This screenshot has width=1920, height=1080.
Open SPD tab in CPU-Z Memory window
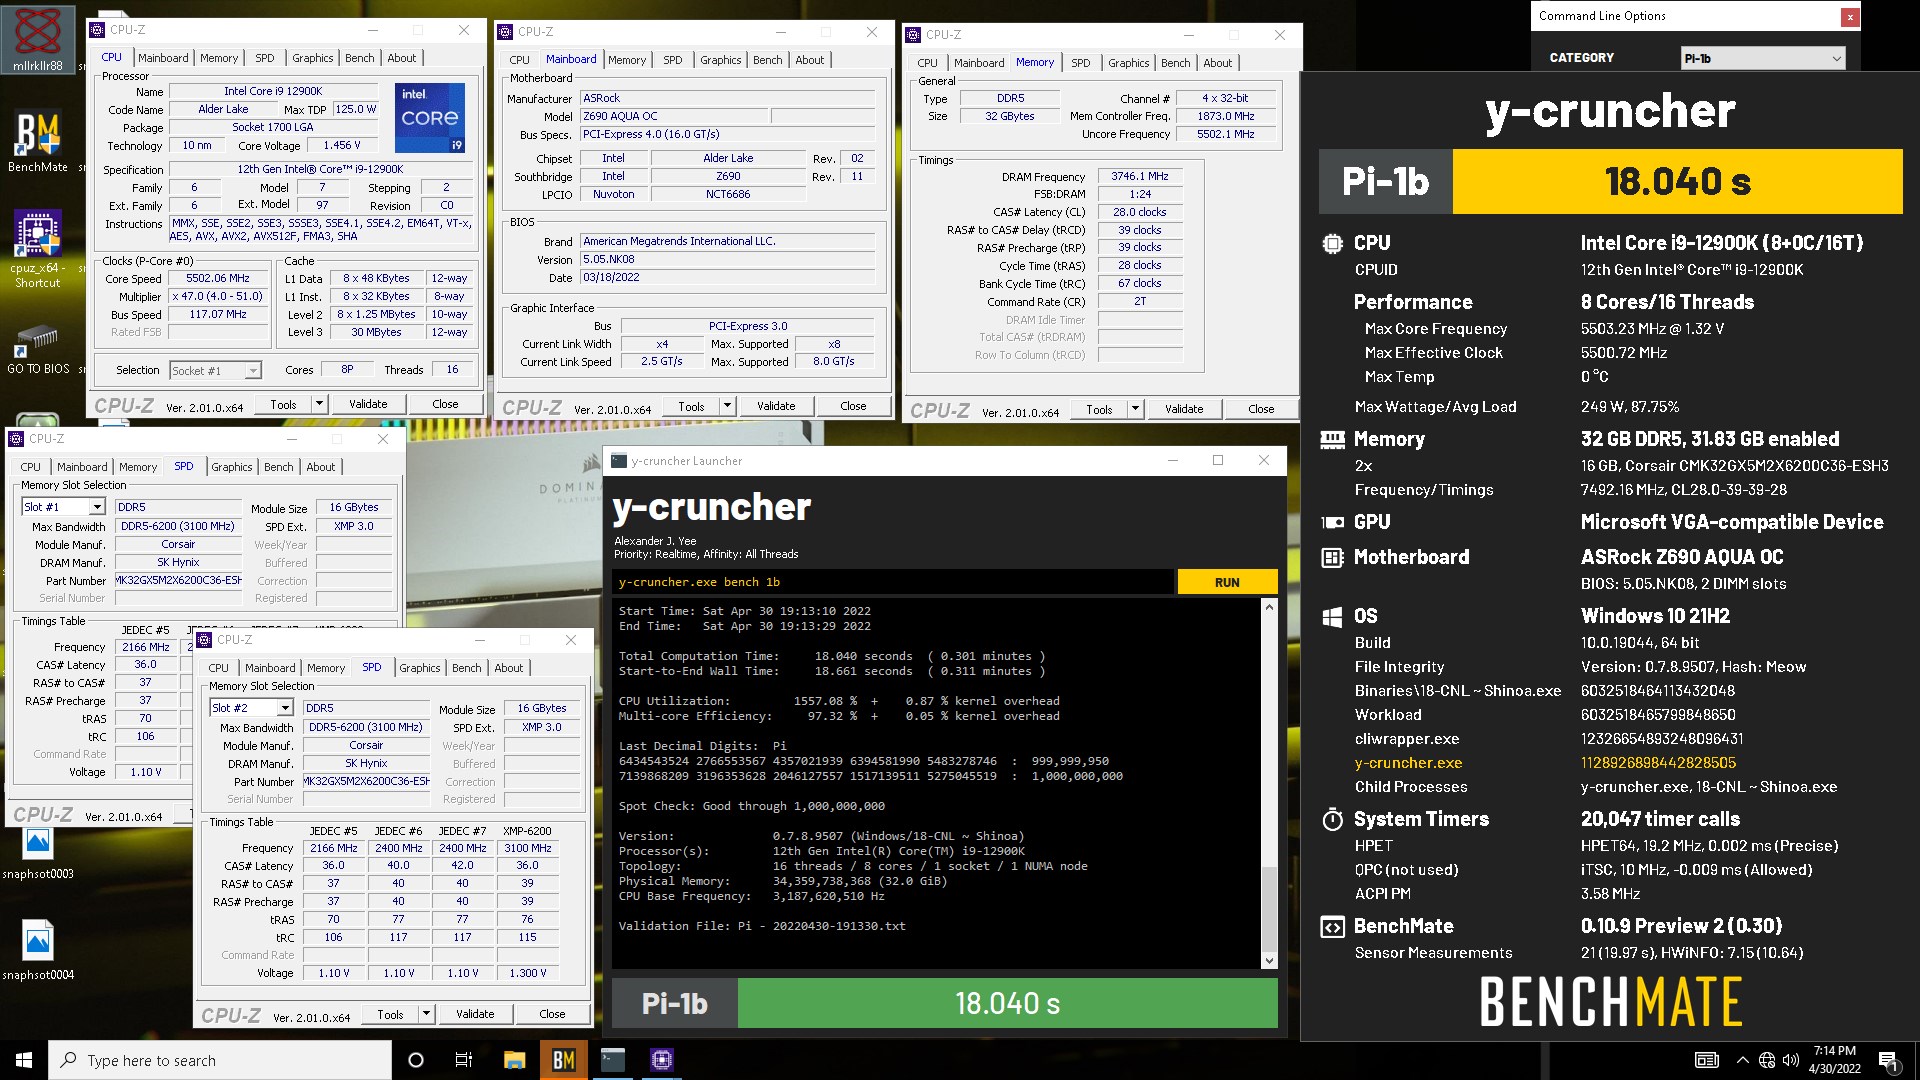click(x=1081, y=63)
